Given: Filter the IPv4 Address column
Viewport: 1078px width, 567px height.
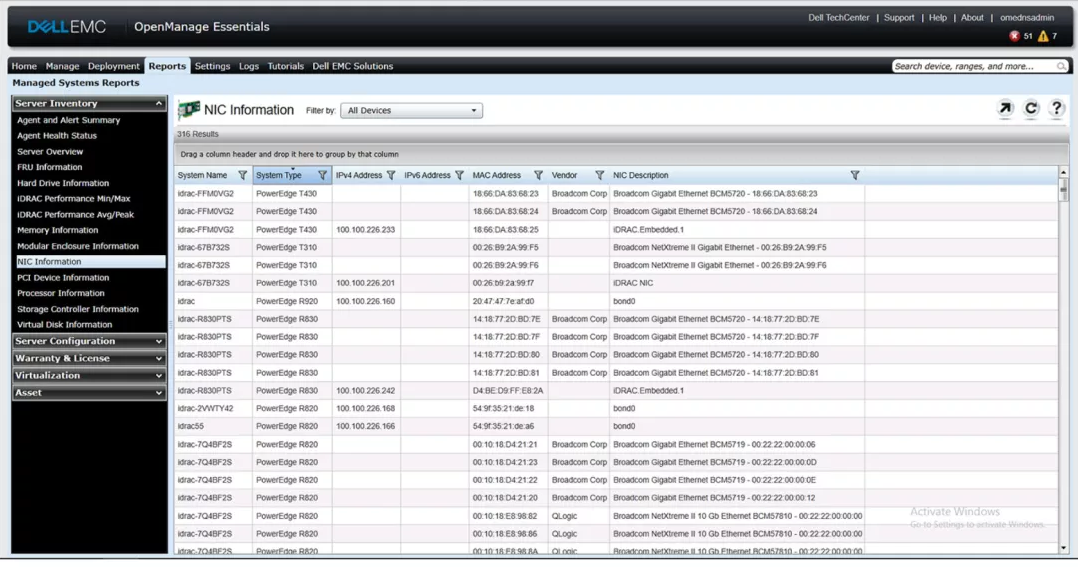Looking at the screenshot, I should click(x=390, y=175).
